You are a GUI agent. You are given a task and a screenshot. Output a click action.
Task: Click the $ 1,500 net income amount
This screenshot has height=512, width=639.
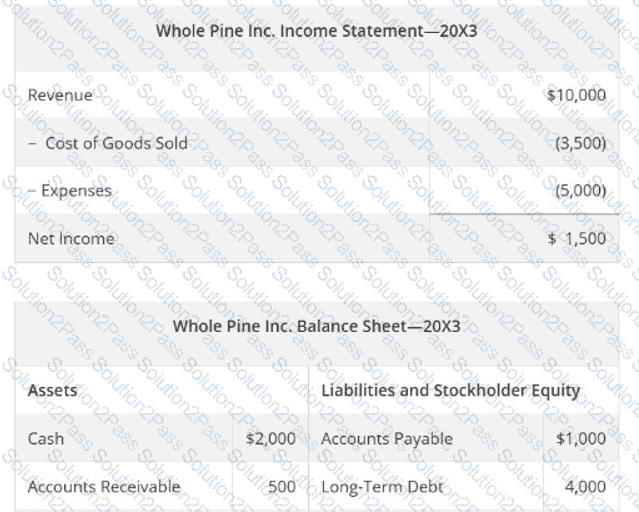577,238
